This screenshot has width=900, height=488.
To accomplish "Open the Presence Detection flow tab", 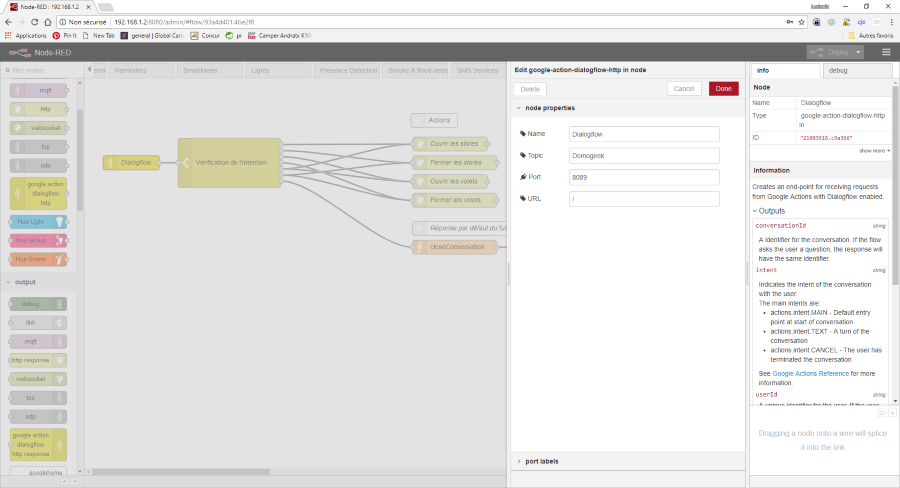I will (347, 71).
